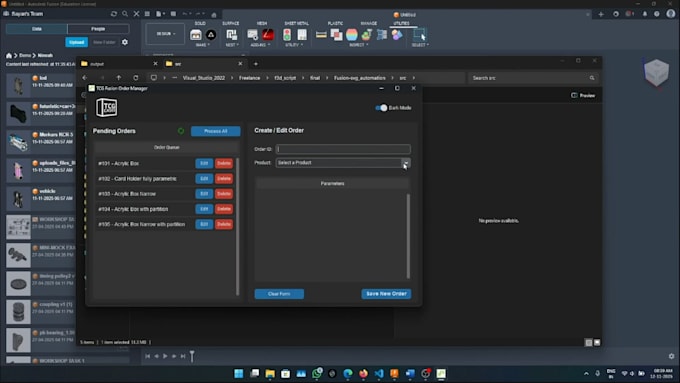Expand the ADD-INS dropdown in Fusion toolbar
680x383 pixels.
click(260, 45)
